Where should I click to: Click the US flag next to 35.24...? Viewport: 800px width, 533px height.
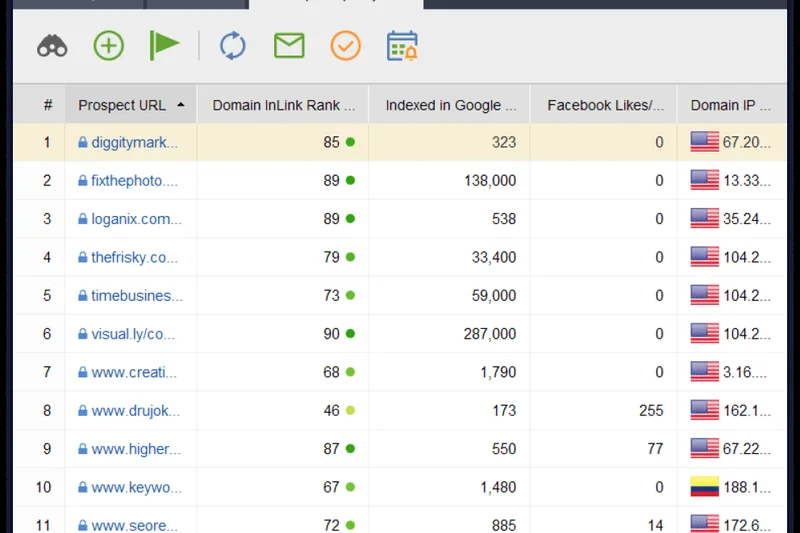tap(705, 218)
